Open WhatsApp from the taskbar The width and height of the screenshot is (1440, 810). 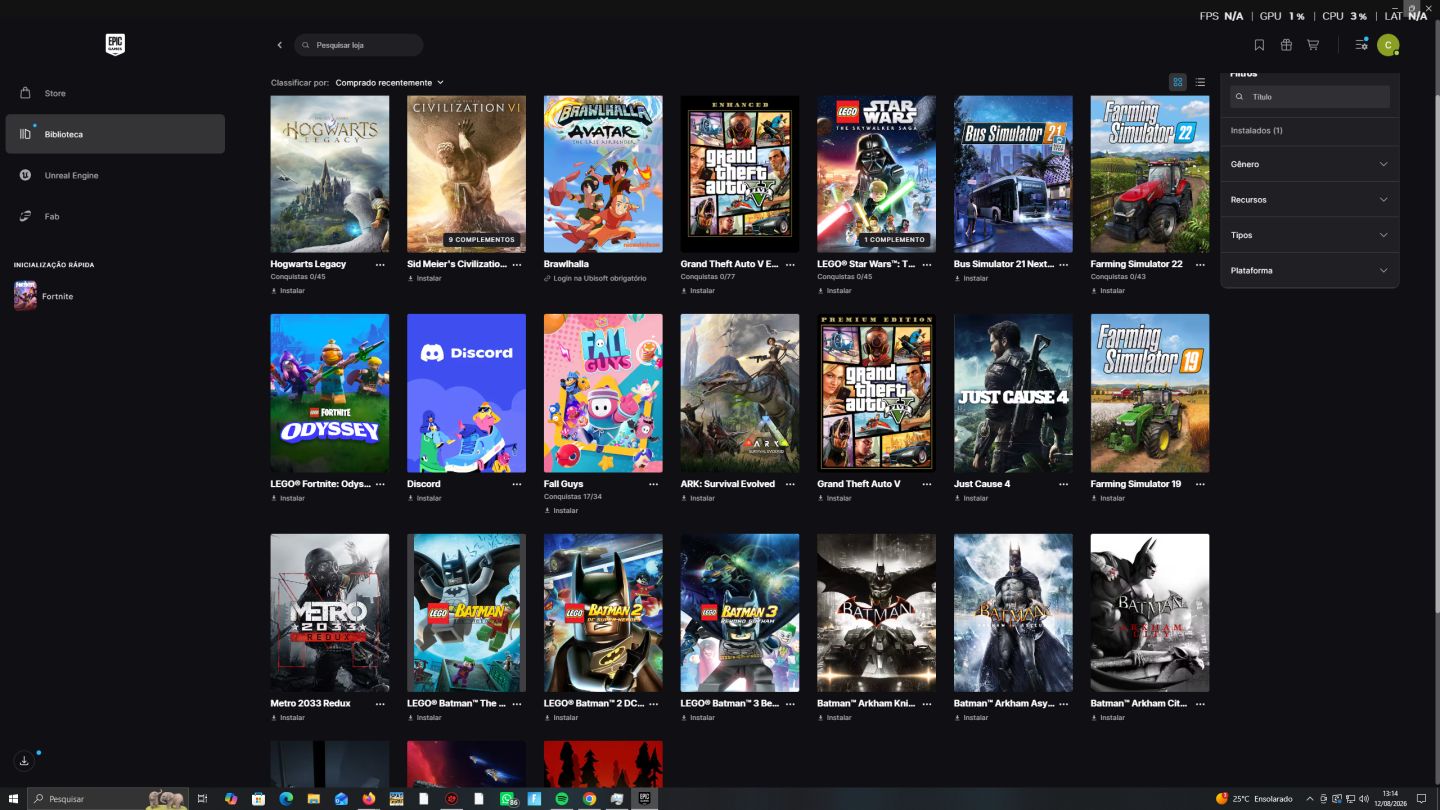tap(507, 799)
